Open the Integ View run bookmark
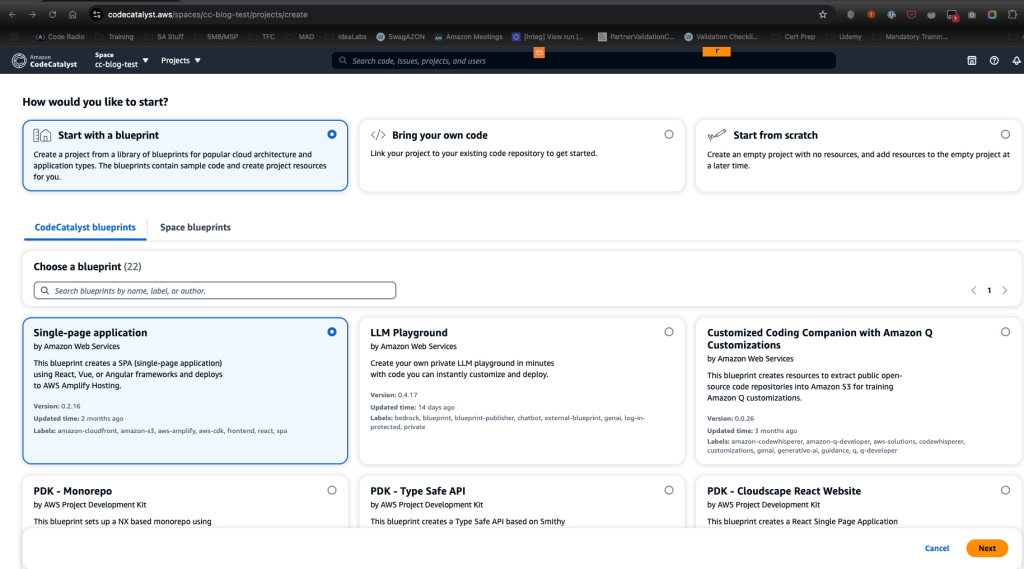The height and width of the screenshot is (569, 1024). [548, 37]
